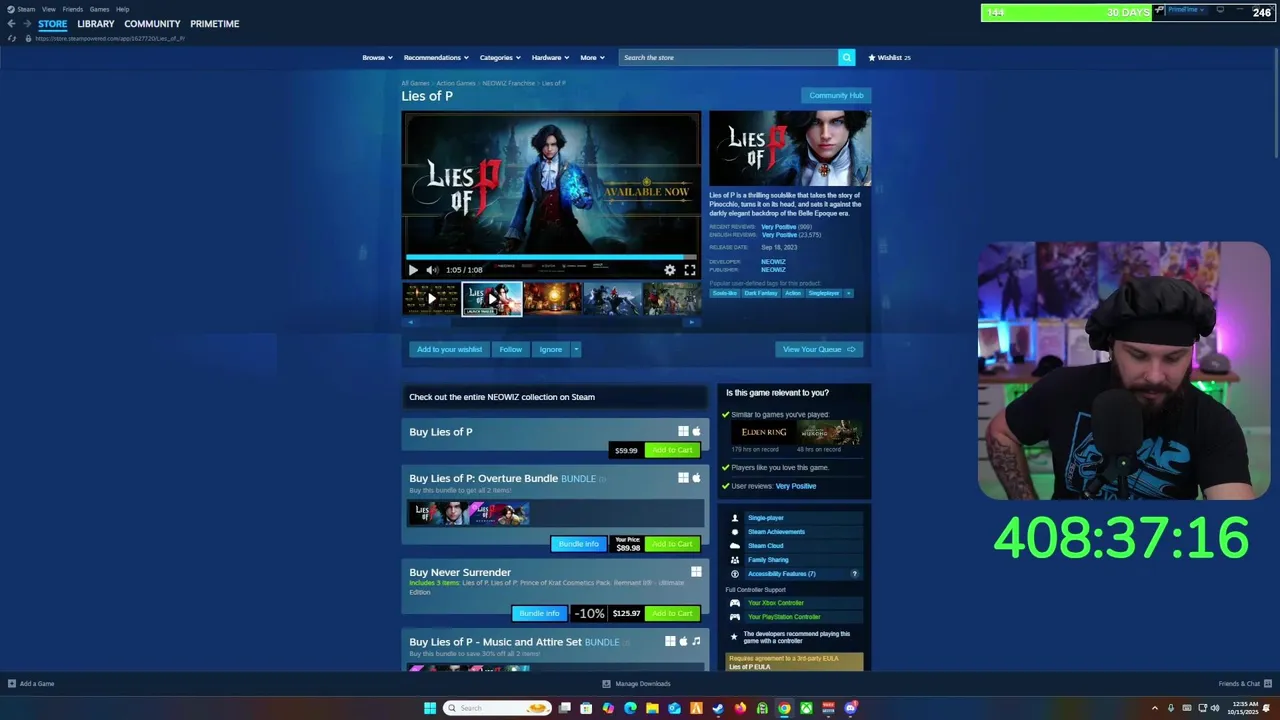
Task: Click the Single-player feature link
Action: [766, 518]
